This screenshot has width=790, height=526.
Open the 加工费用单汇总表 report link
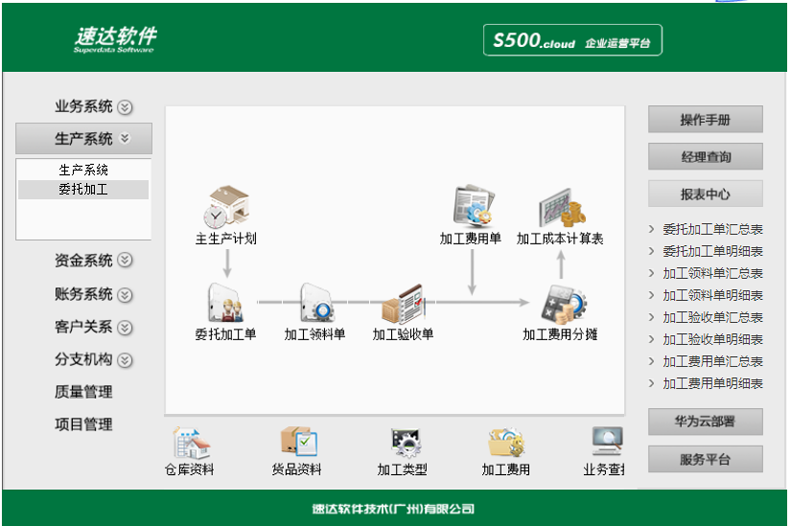pos(712,362)
